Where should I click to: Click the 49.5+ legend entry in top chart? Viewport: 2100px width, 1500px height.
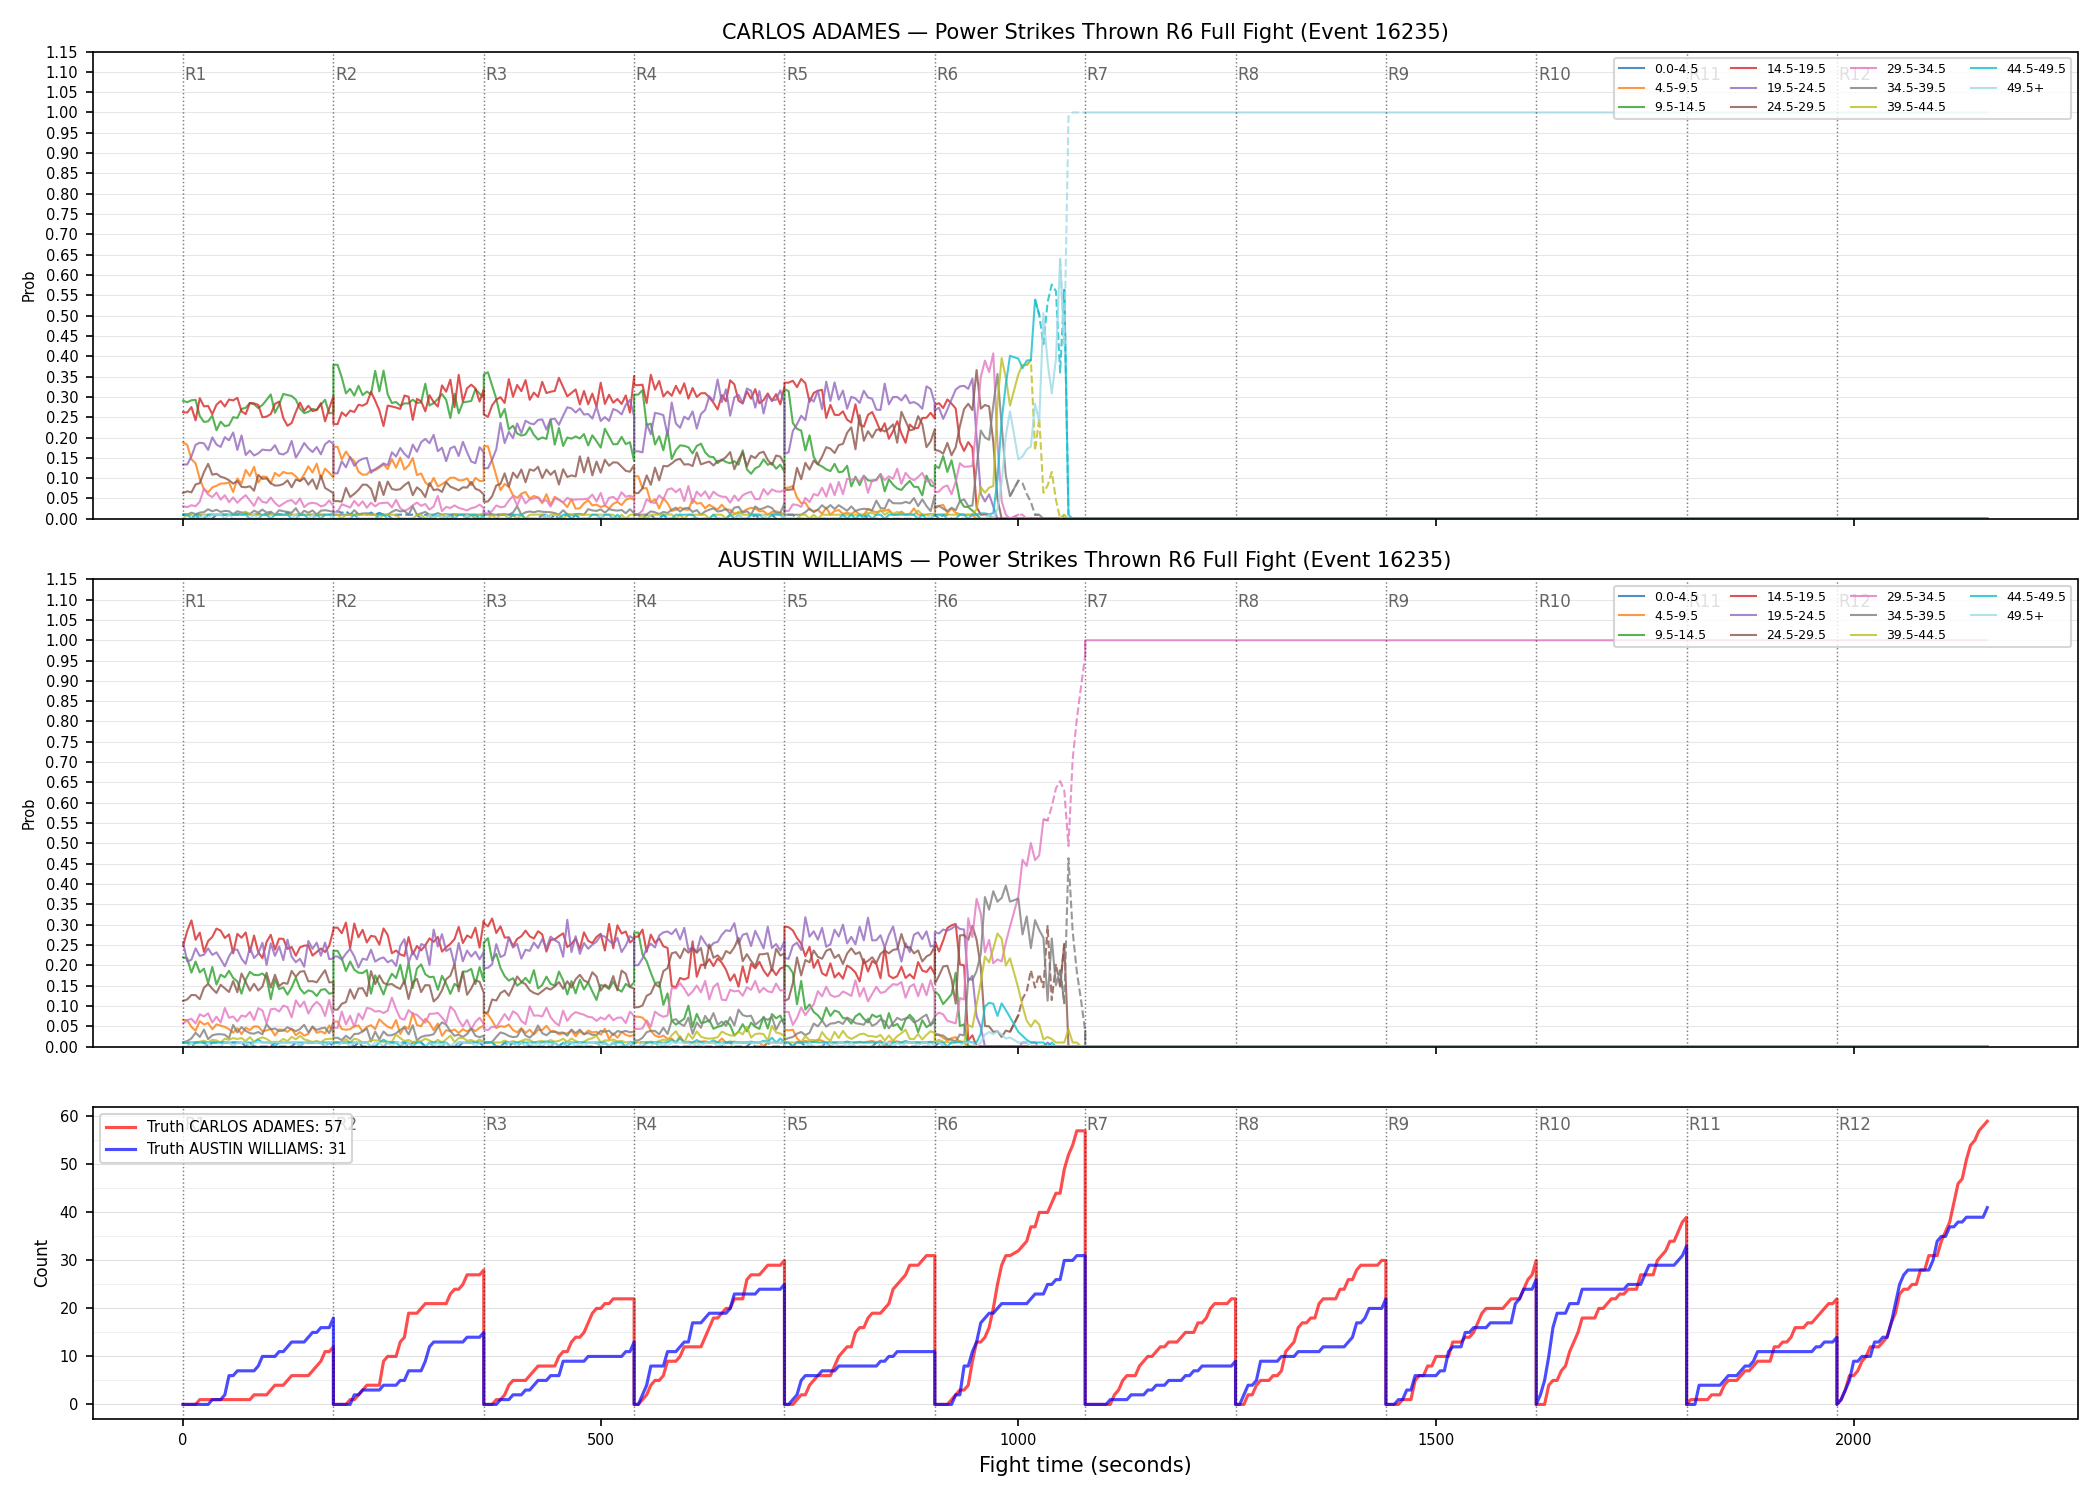pos(2007,88)
